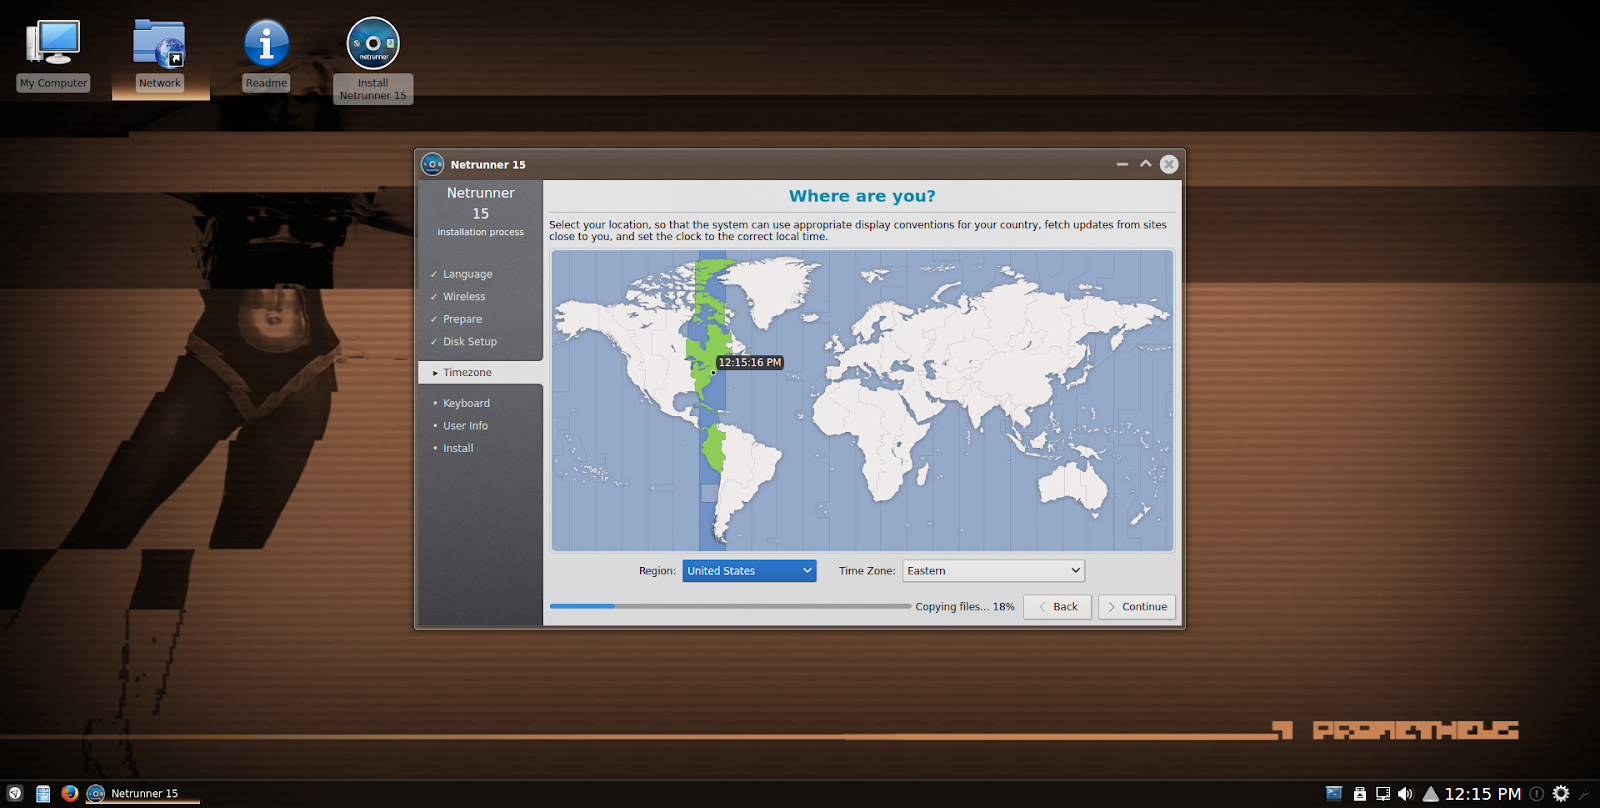Image resolution: width=1600 pixels, height=808 pixels.
Task: Click the panel toolbox wrench icon
Action: (1585, 794)
